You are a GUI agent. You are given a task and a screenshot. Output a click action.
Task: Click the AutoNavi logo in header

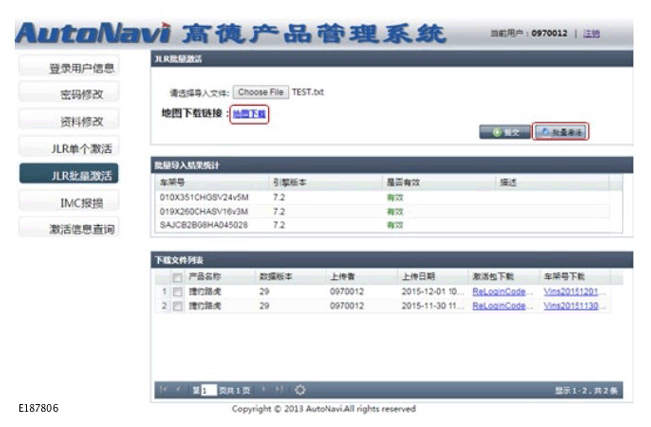93,33
